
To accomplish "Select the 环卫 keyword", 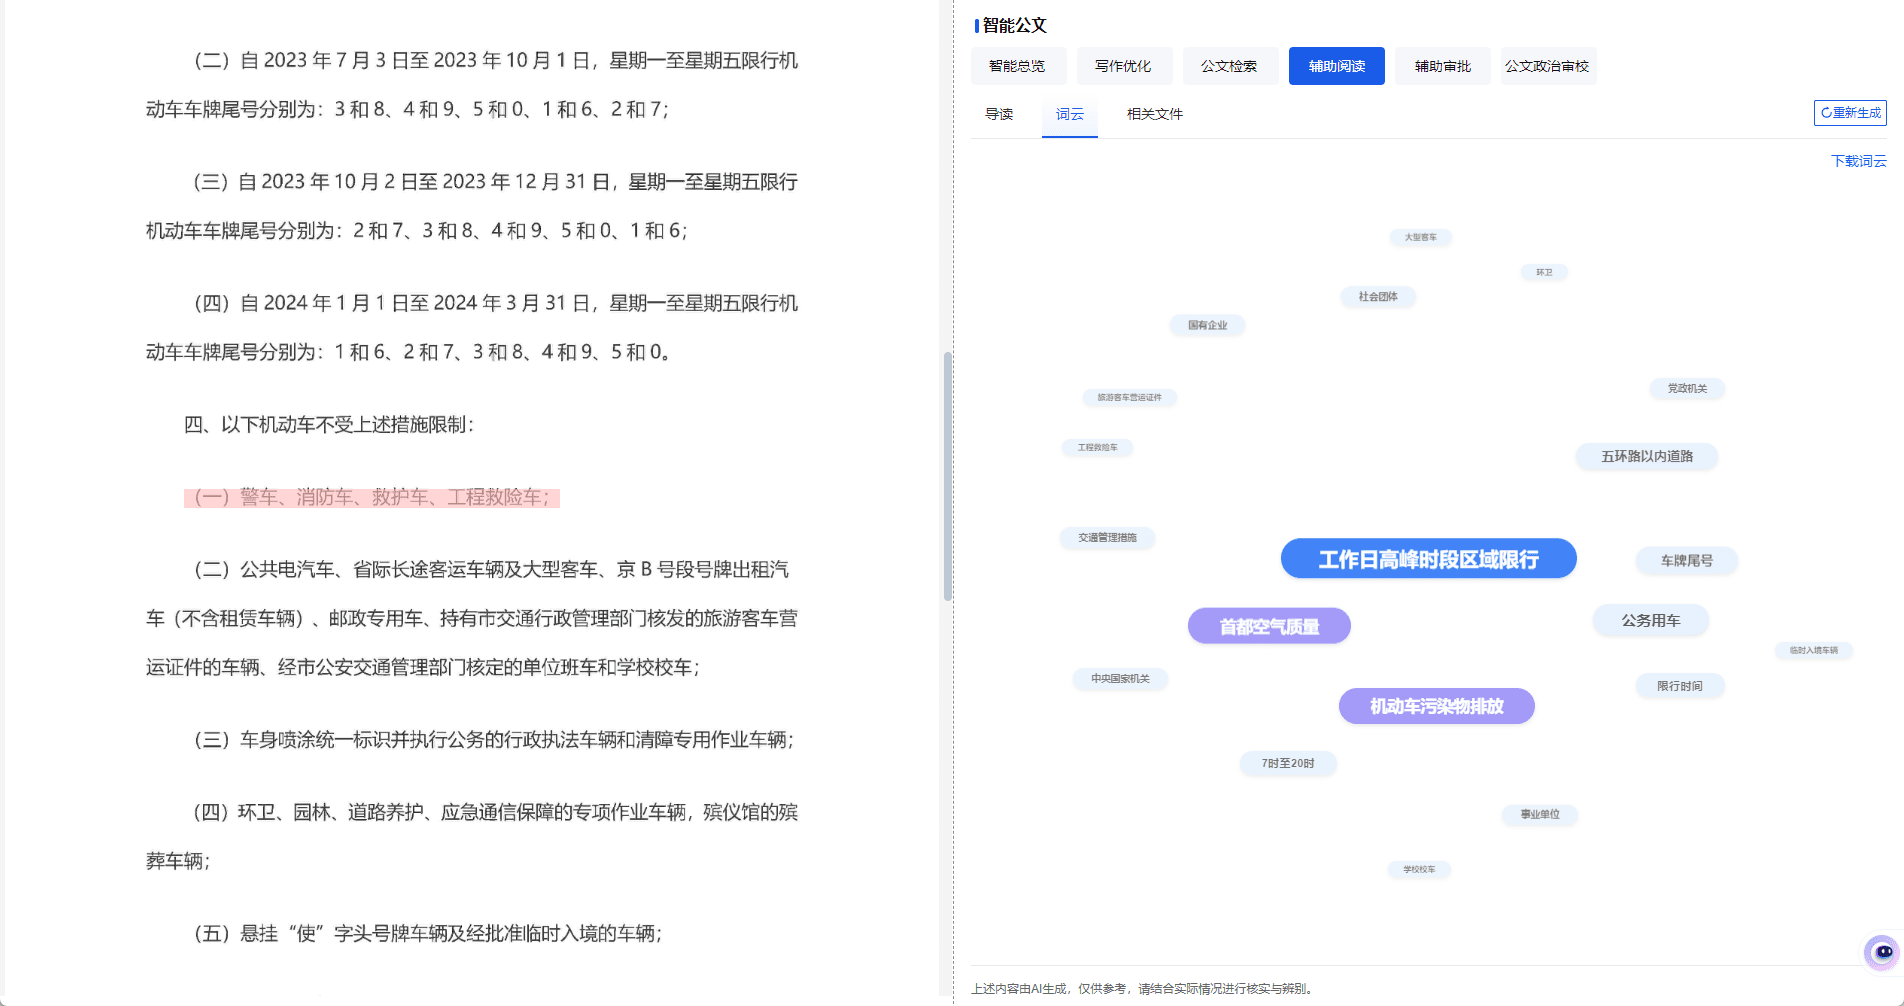I will [1544, 272].
